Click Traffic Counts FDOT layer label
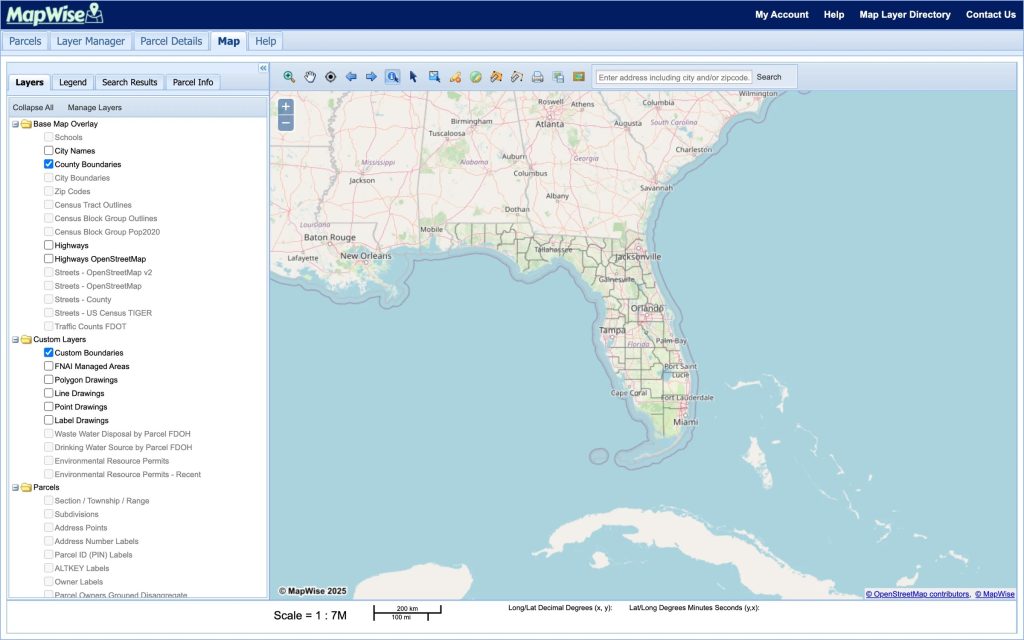 (x=90, y=326)
